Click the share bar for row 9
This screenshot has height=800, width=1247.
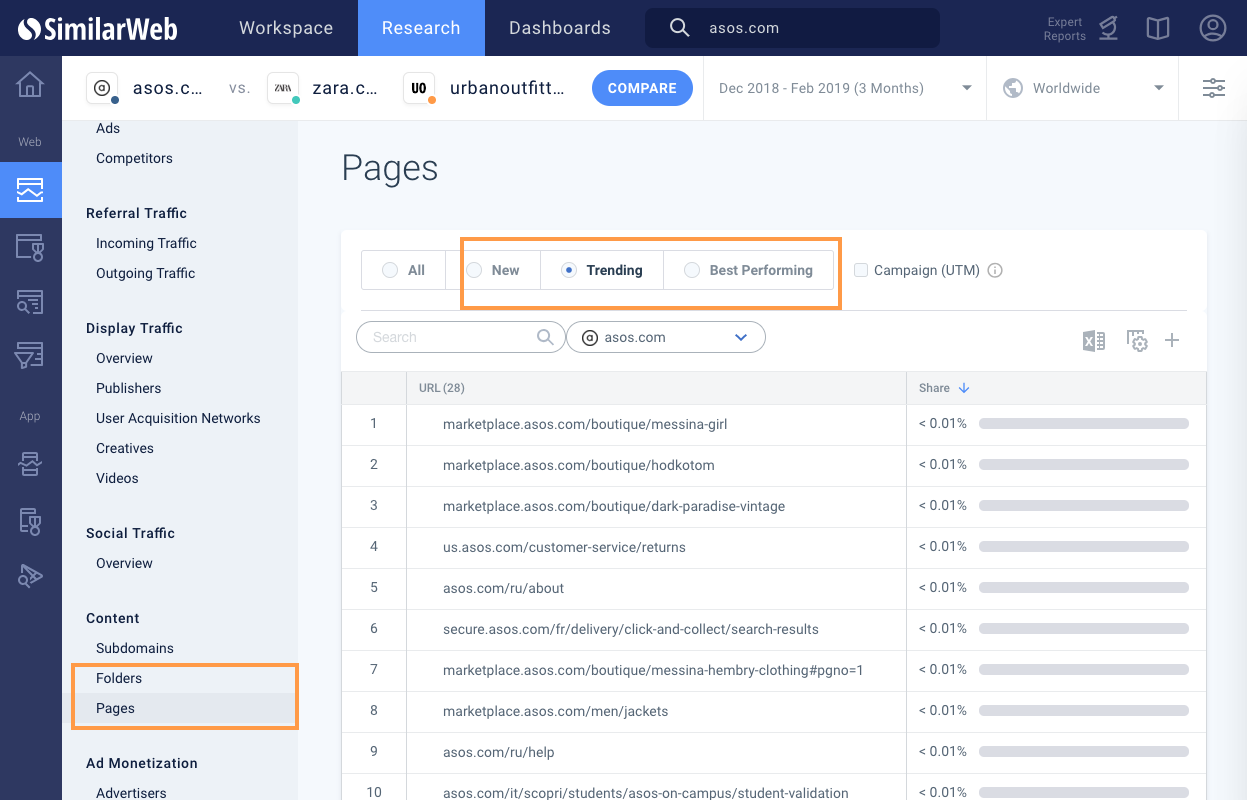(1084, 752)
